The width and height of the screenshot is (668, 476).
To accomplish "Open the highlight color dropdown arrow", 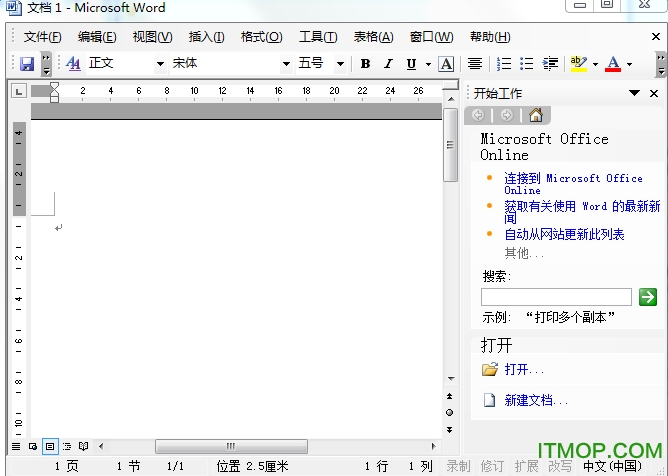I will (x=595, y=64).
